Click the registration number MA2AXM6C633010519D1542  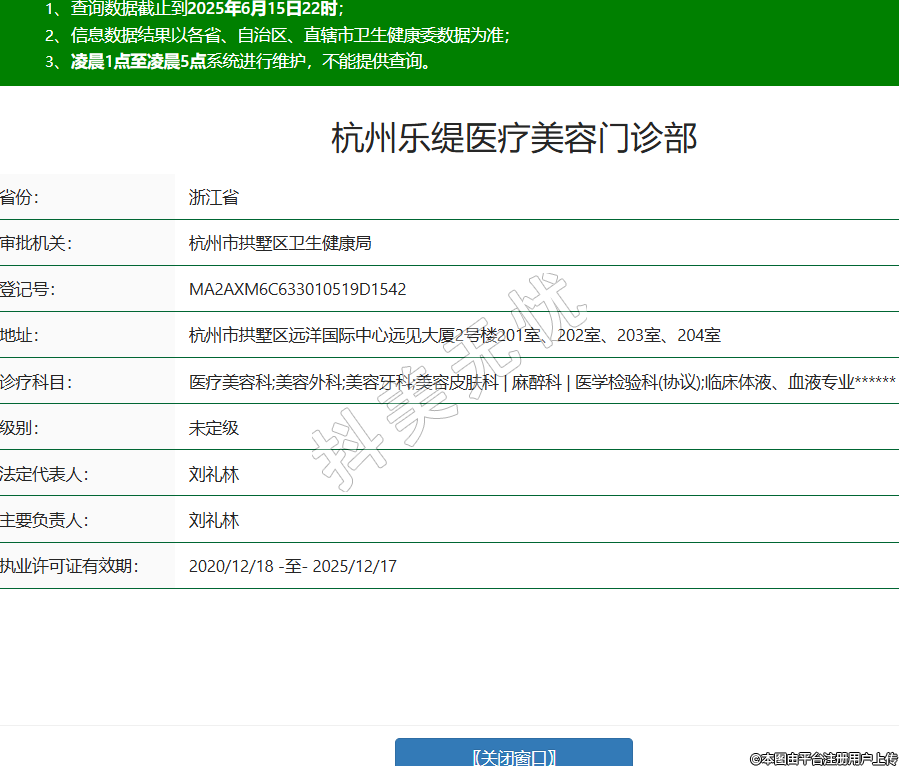[x=297, y=290]
